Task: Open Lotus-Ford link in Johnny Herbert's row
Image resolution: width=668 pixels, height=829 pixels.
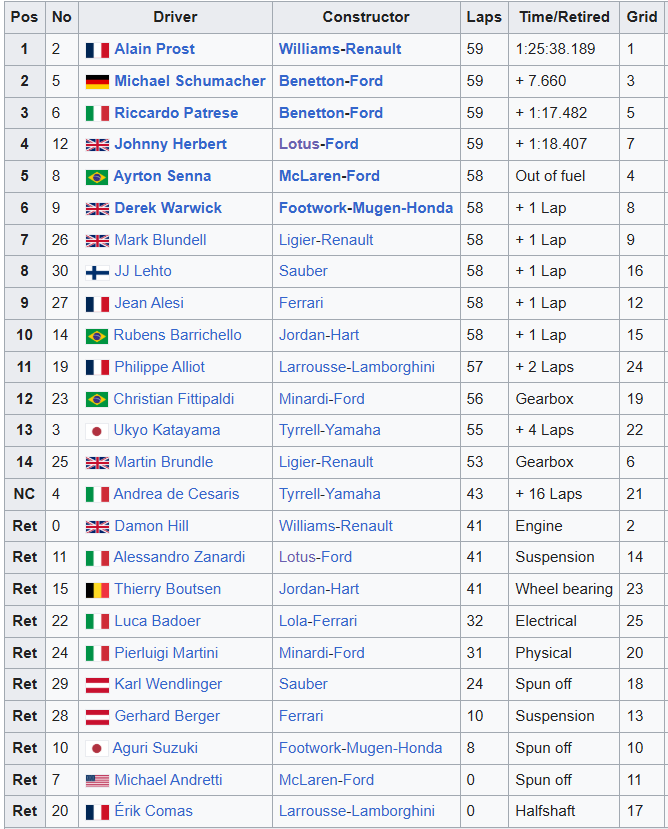Action: (x=319, y=144)
